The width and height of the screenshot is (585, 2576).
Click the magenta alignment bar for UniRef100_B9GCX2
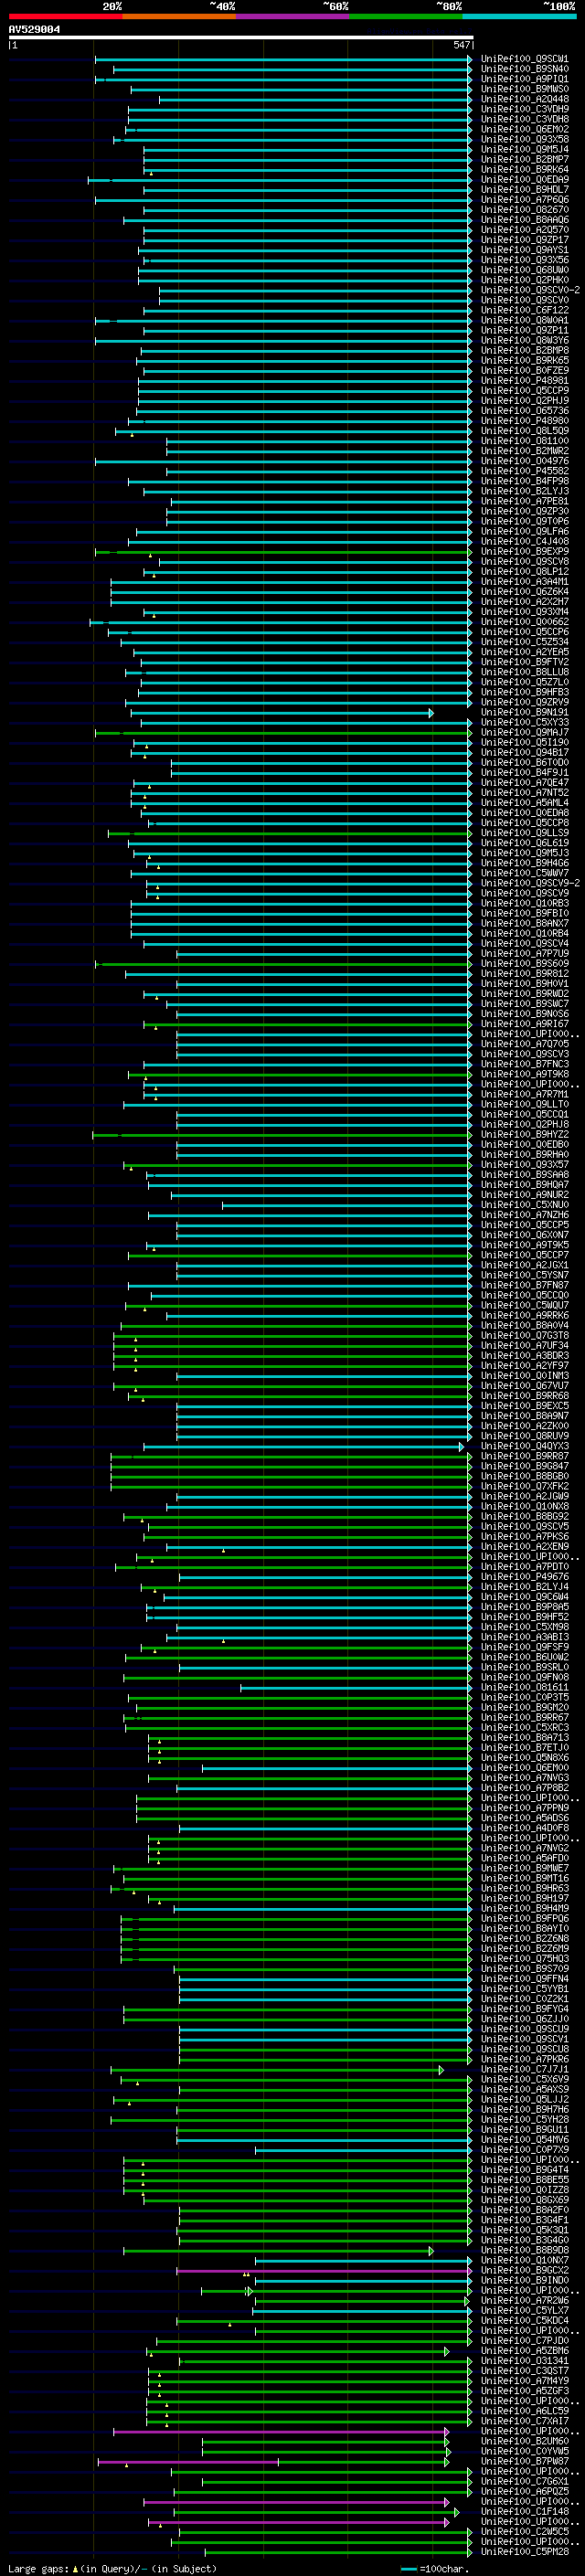pyautogui.click(x=324, y=2270)
